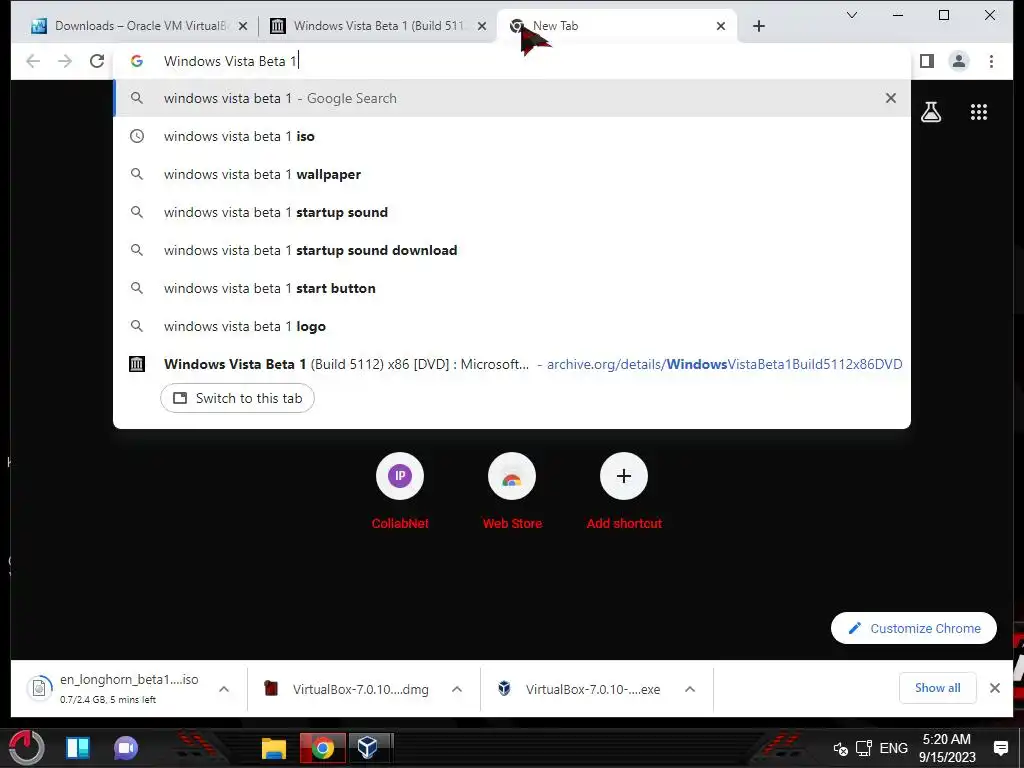1024x768 pixels.
Task: Select 'windows vista beta 1 wallpaper' suggestion
Action: pyautogui.click(x=512, y=174)
